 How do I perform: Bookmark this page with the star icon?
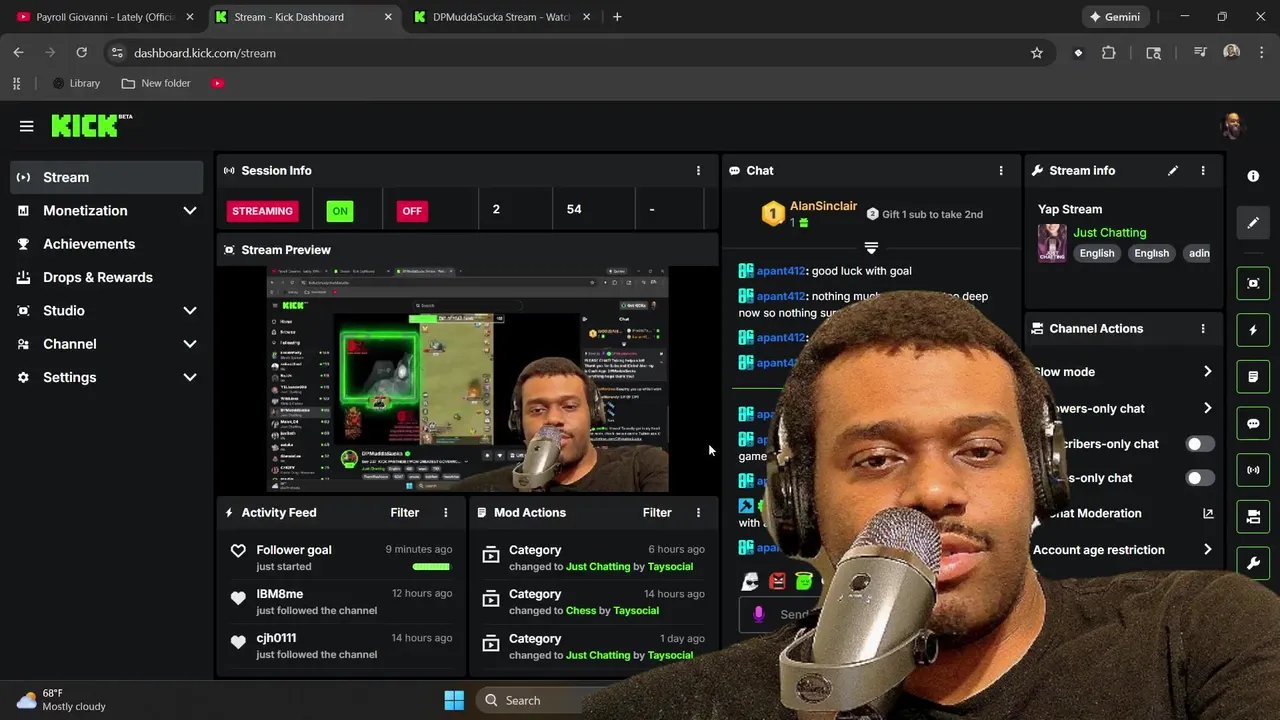click(x=1037, y=53)
